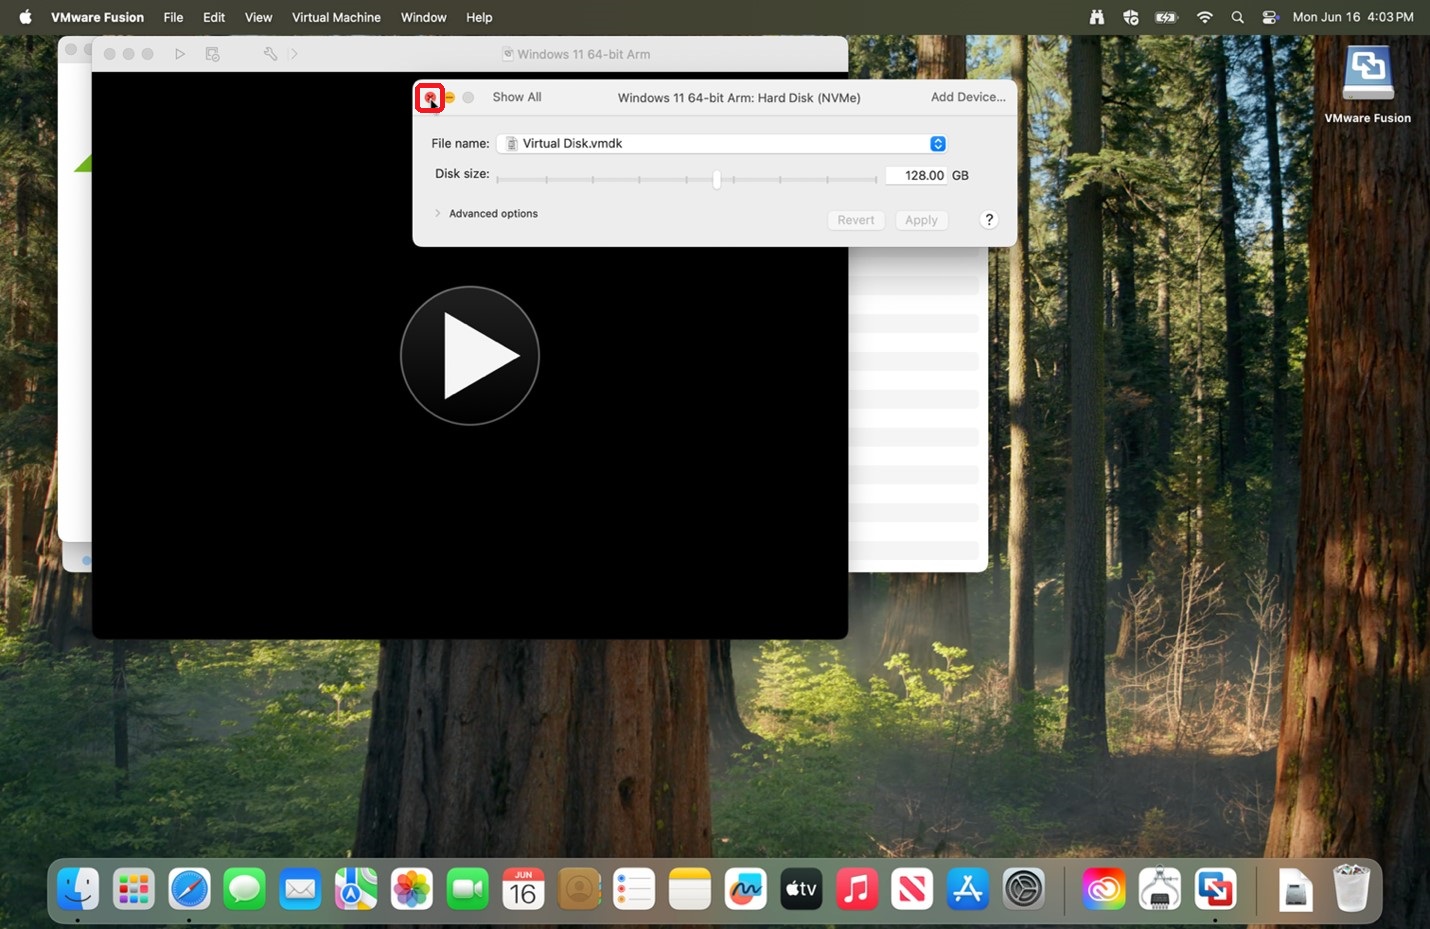Open the disk image file in Dock
1430x929 pixels.
click(x=1295, y=888)
